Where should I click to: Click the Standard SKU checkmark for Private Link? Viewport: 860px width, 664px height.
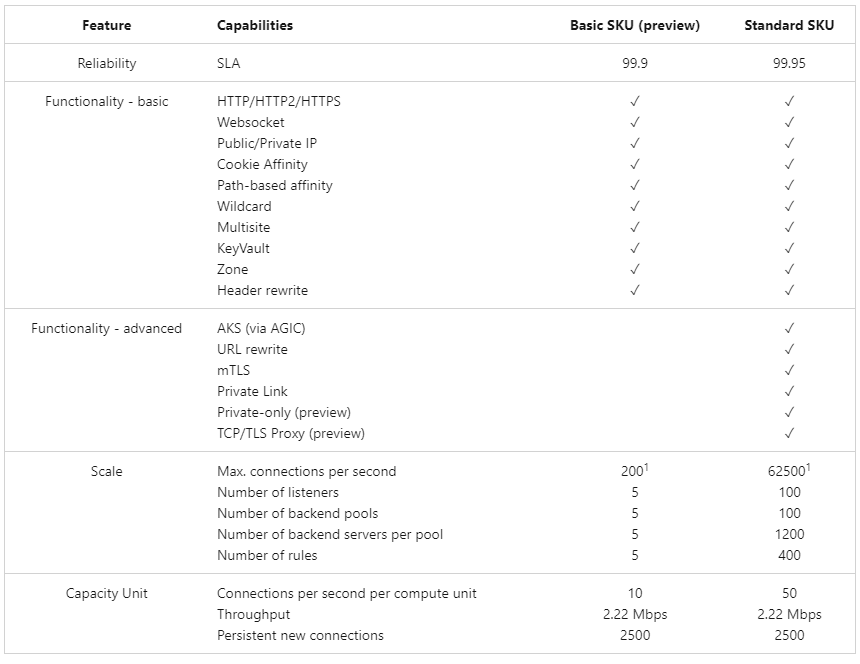coord(789,391)
